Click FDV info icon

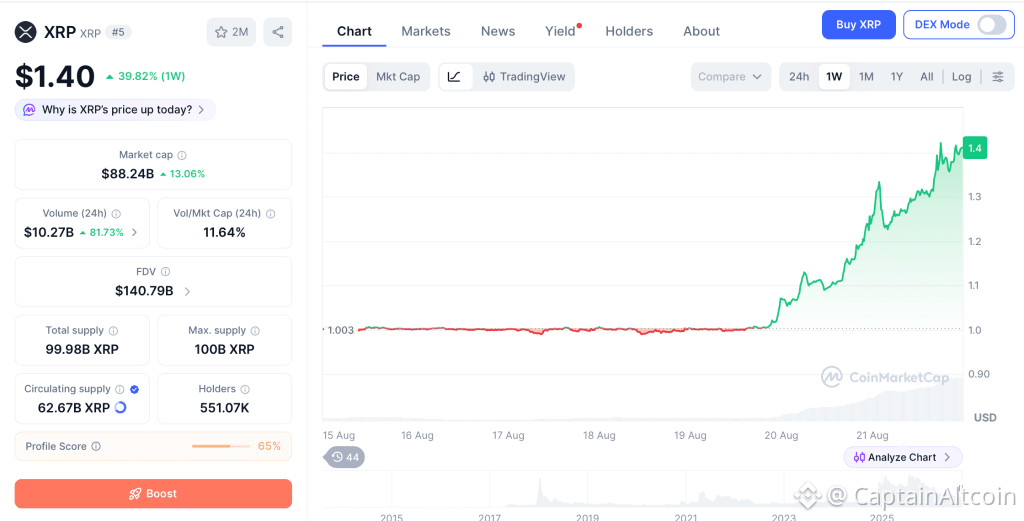166,272
